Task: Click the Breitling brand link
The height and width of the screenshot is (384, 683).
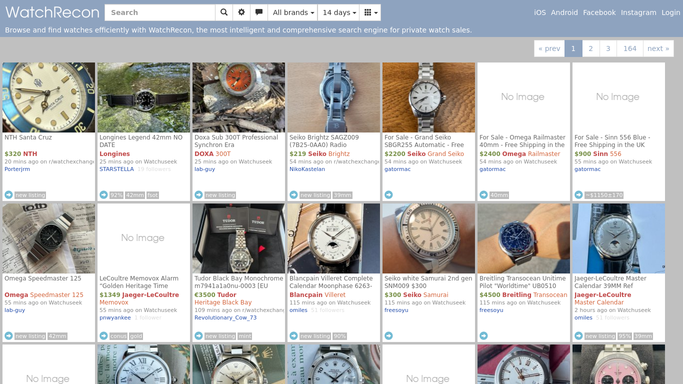Action: 517,295
